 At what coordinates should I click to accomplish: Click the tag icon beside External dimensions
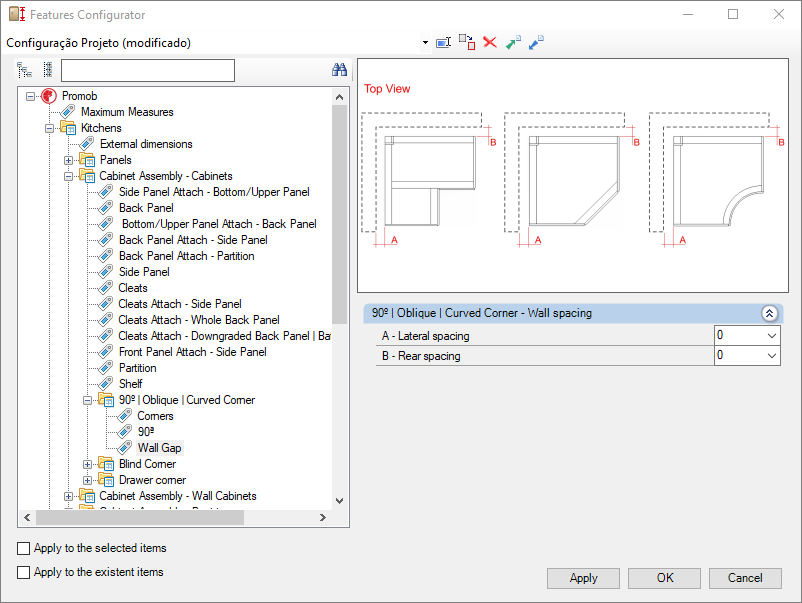pos(87,144)
